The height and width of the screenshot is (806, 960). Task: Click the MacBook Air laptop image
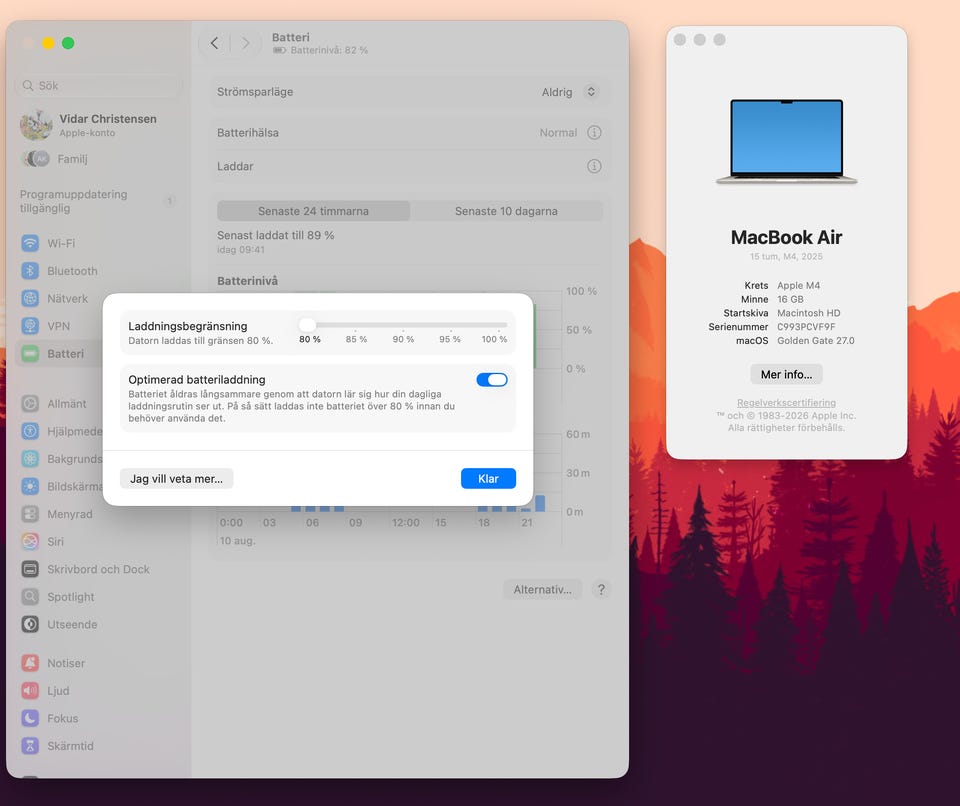pos(786,141)
